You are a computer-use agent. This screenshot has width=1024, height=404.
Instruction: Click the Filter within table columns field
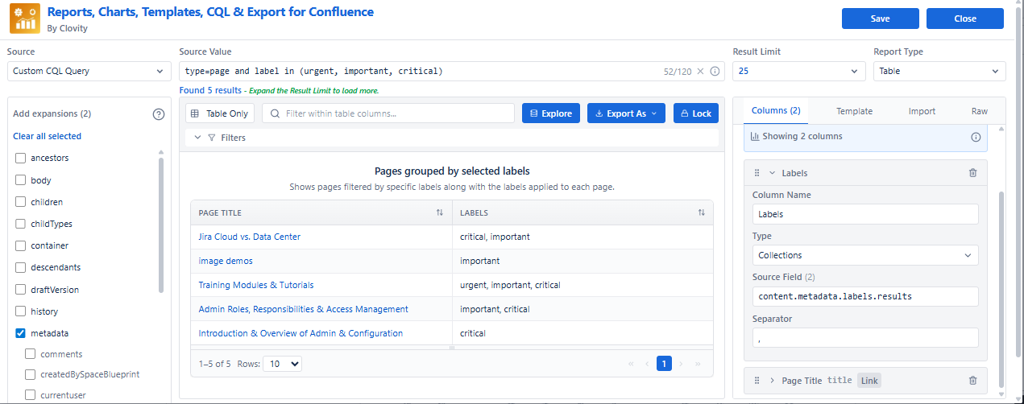point(389,114)
